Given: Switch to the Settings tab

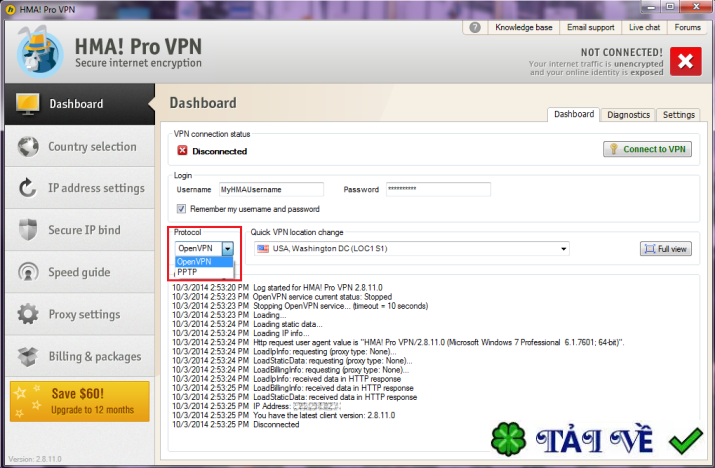Looking at the screenshot, I should 678,115.
